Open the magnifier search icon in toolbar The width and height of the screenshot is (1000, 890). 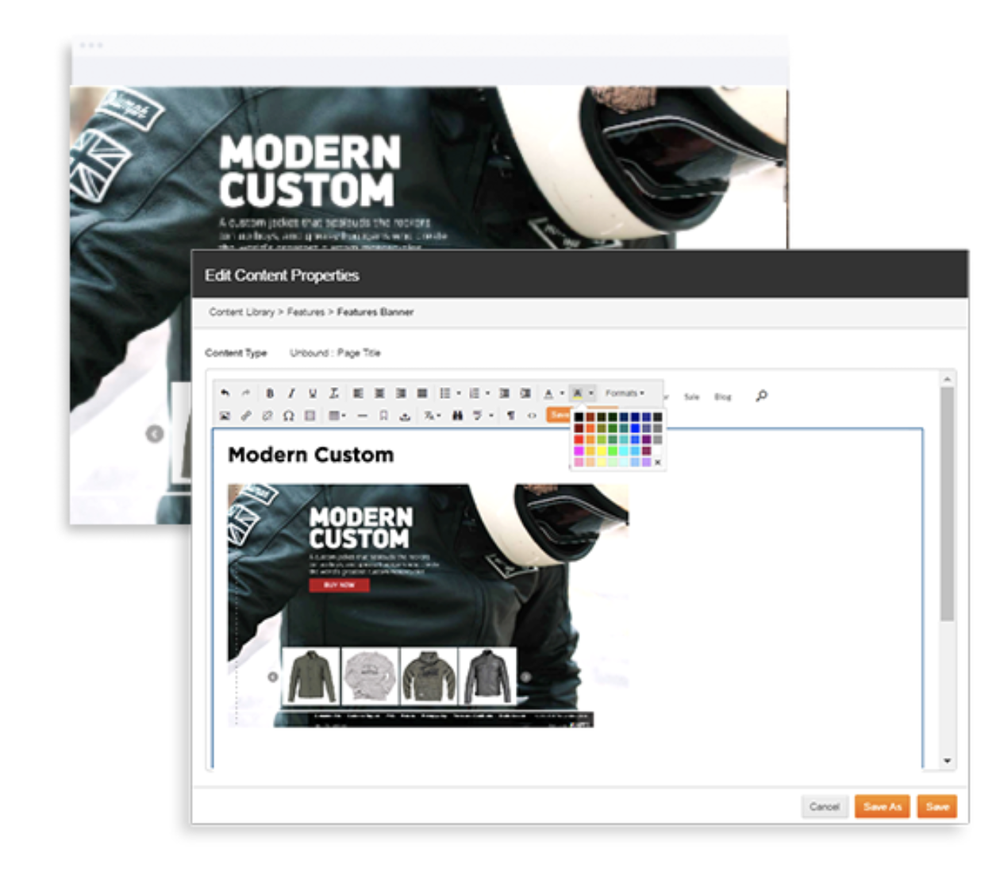(x=761, y=396)
